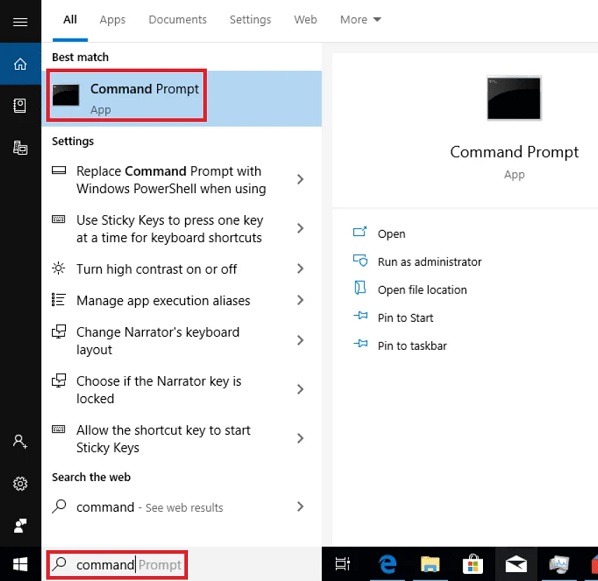Click the search magnifier icon in the search box
This screenshot has width=598, height=581.
point(59,563)
